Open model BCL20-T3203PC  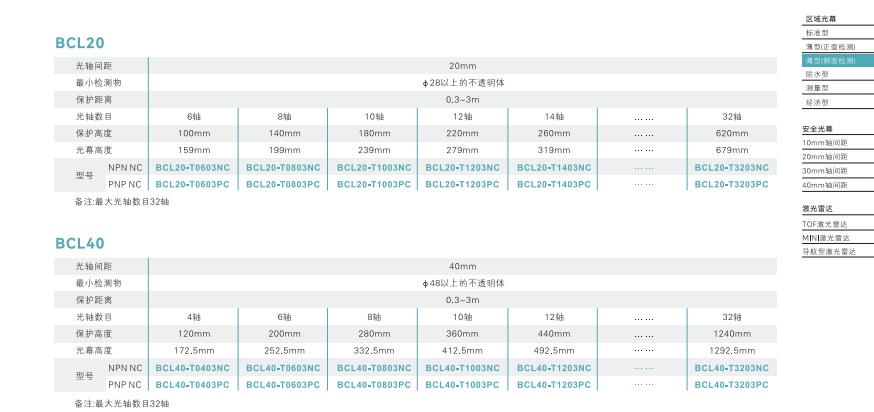732,185
